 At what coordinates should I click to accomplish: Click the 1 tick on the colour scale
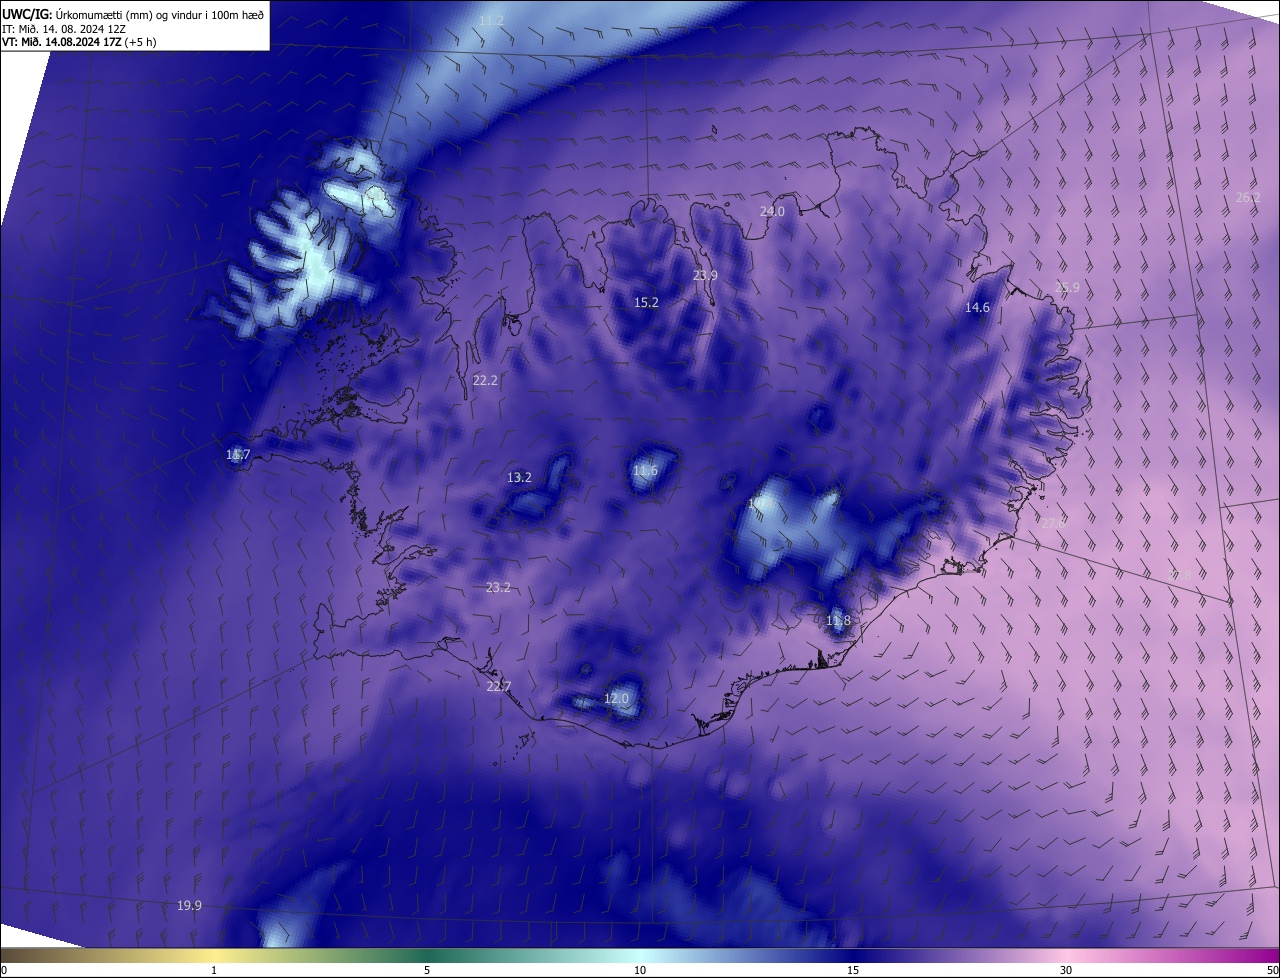[214, 970]
